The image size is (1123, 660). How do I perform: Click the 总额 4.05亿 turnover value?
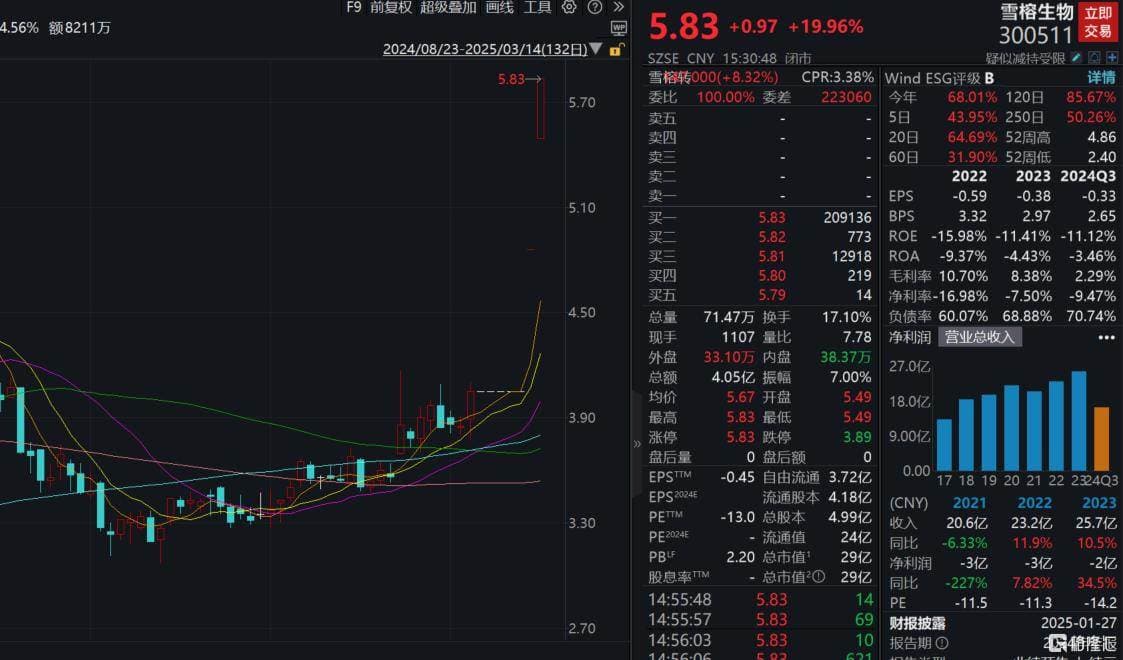(733, 377)
